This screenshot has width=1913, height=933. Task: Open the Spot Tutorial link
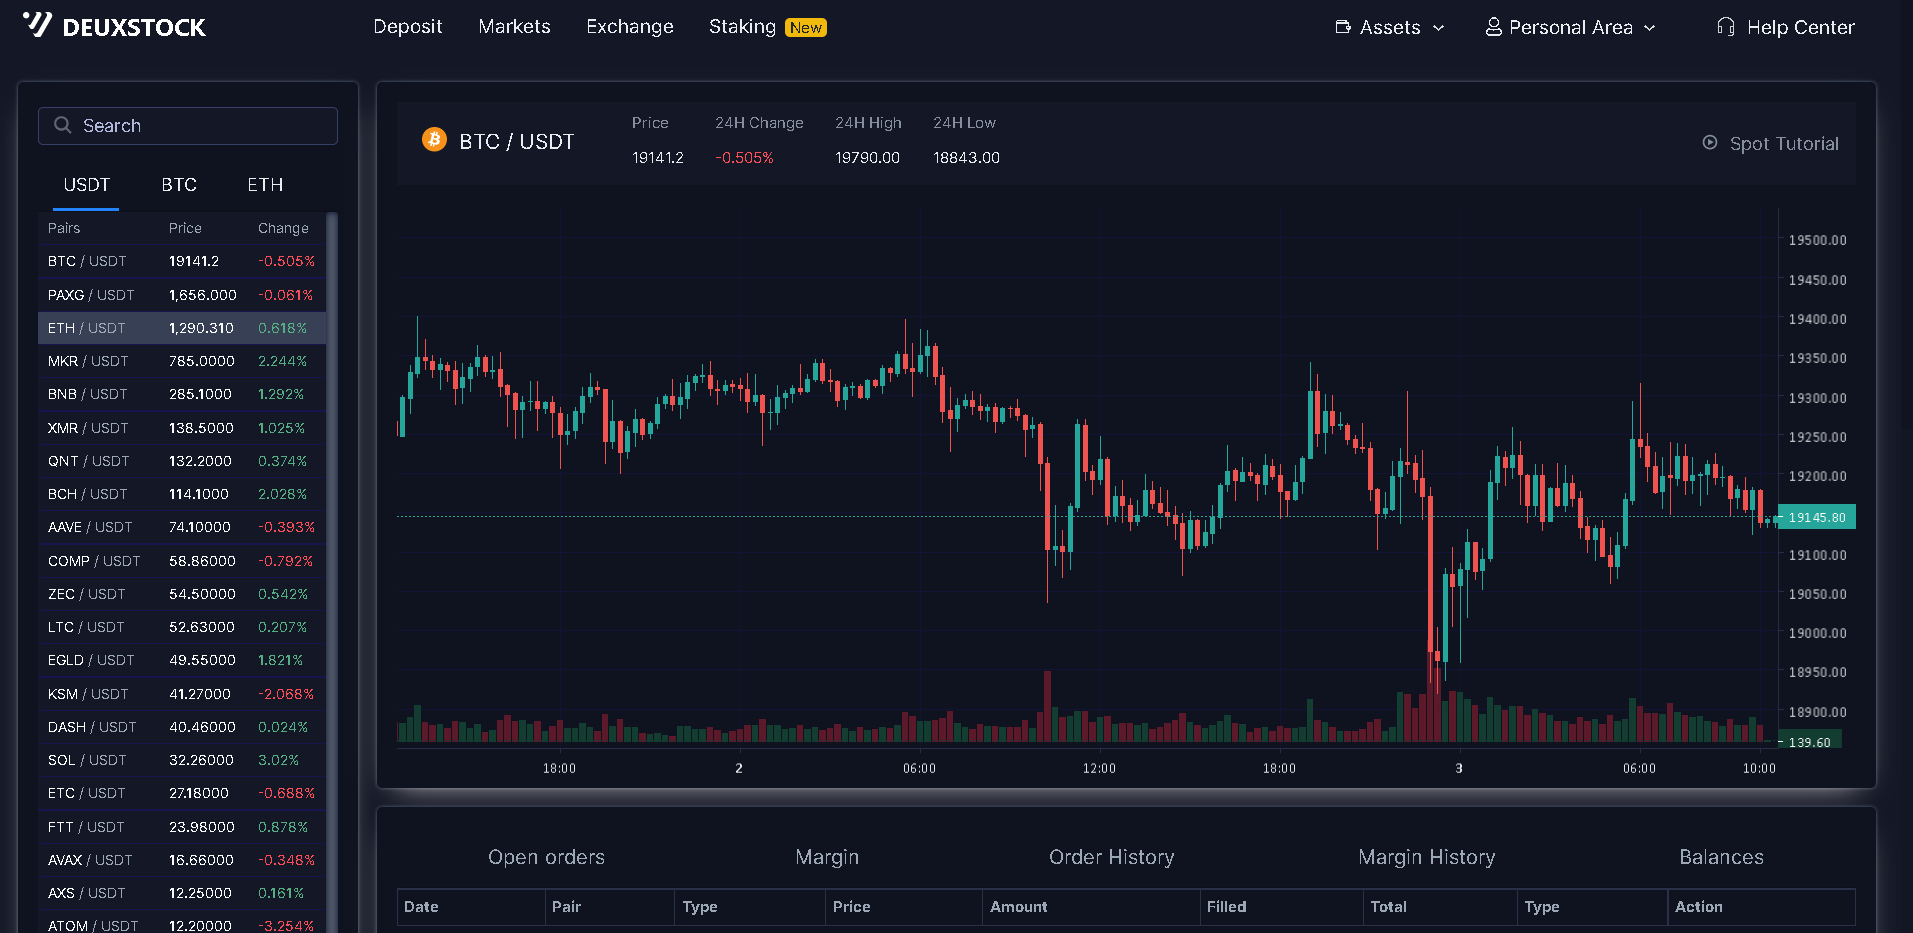(x=1784, y=144)
